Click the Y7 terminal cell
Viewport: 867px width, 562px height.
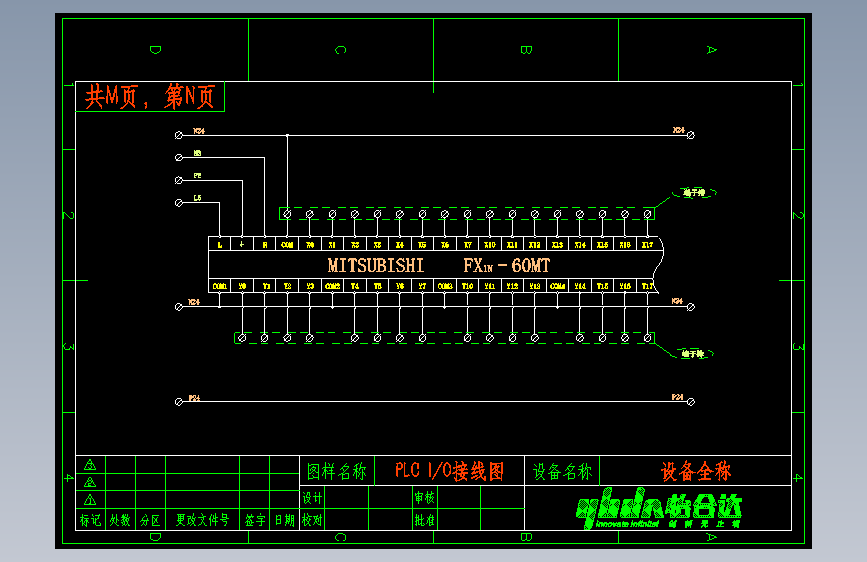(x=422, y=285)
